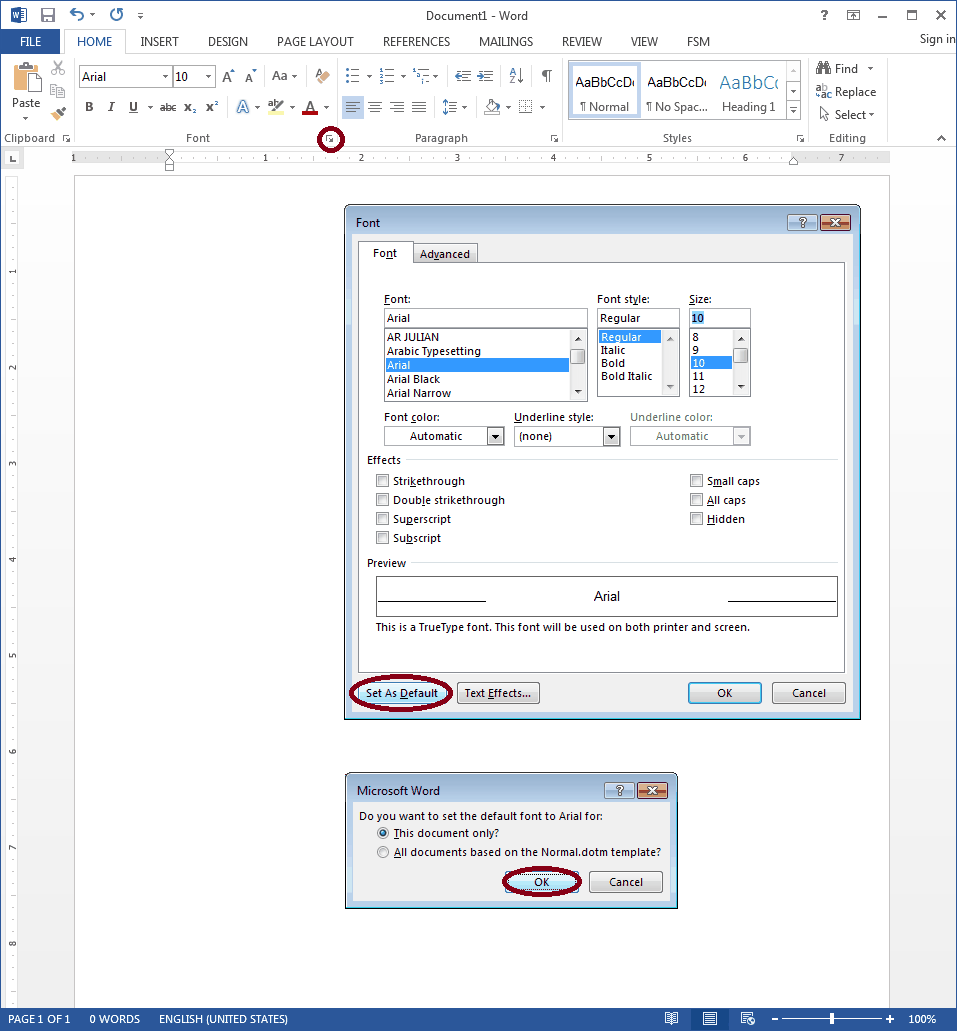Check the All caps option

[x=697, y=500]
